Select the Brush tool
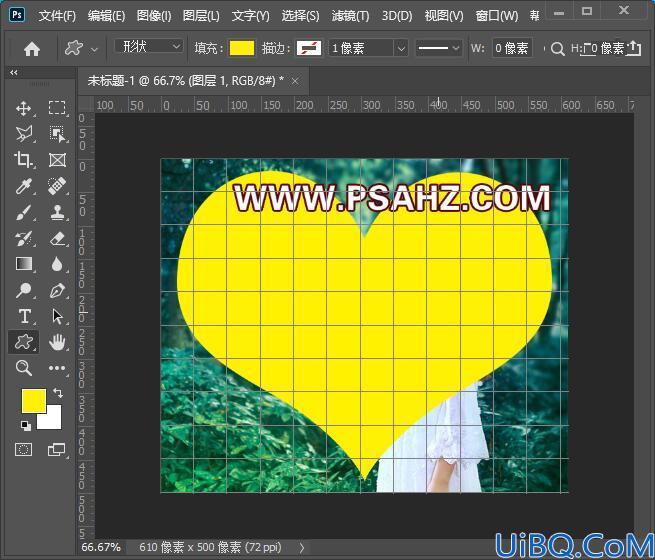The image size is (655, 560). coord(23,213)
